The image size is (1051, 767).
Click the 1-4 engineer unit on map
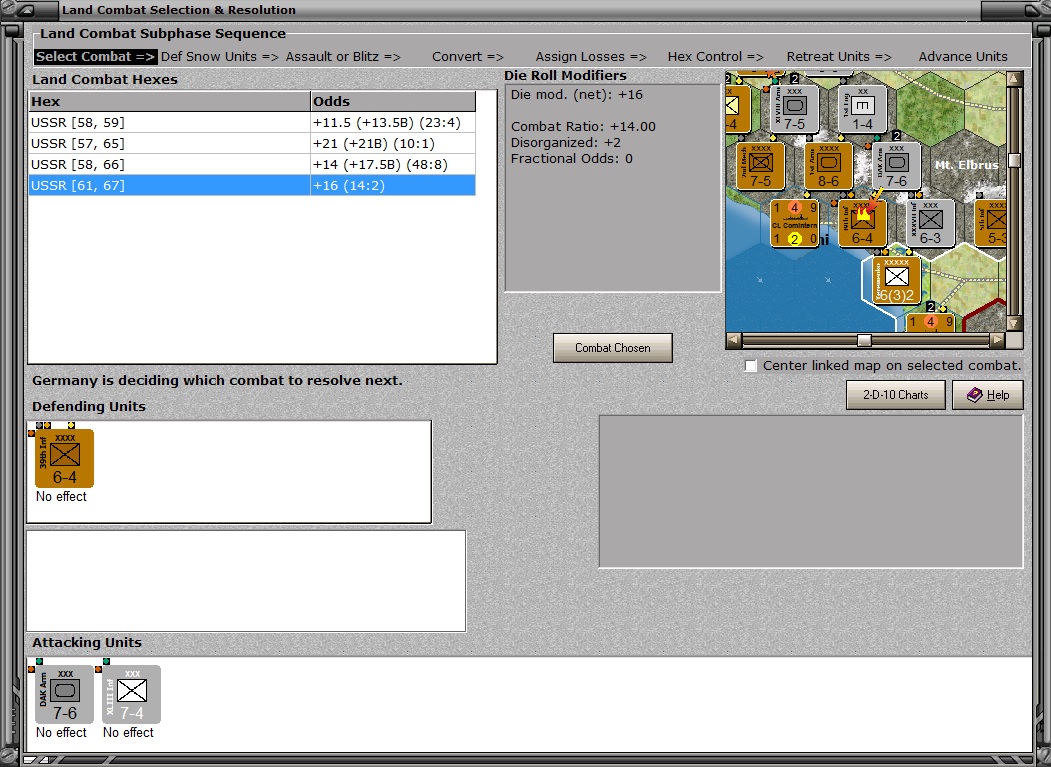pos(863,109)
